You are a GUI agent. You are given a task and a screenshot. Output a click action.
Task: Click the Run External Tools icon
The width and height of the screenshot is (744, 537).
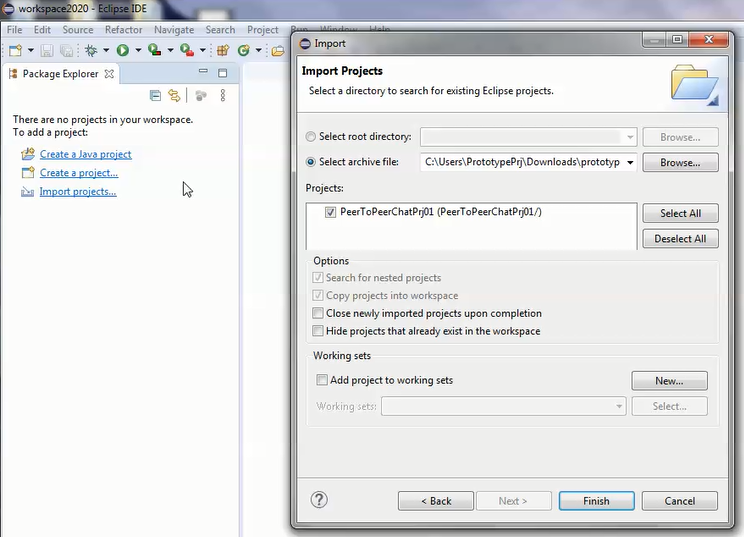[x=186, y=50]
